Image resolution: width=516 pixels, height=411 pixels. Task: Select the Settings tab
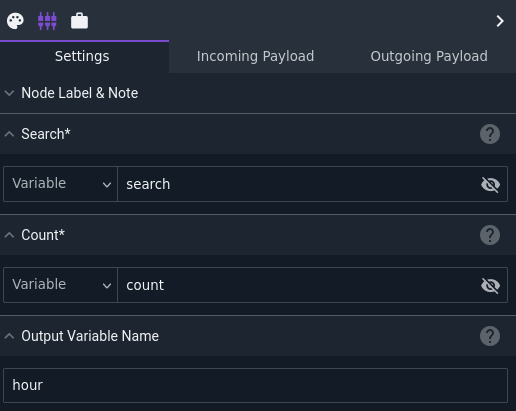coord(82,56)
